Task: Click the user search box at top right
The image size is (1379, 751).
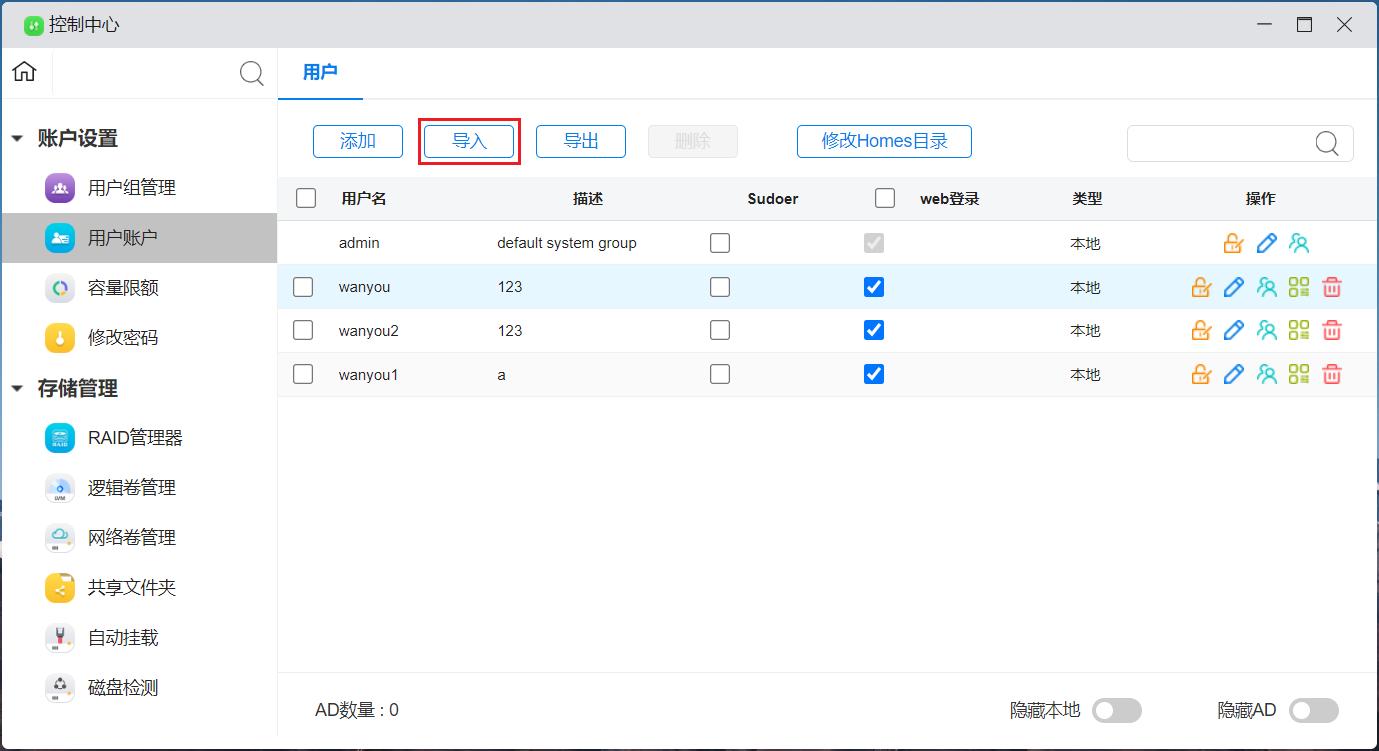Action: 1220,144
